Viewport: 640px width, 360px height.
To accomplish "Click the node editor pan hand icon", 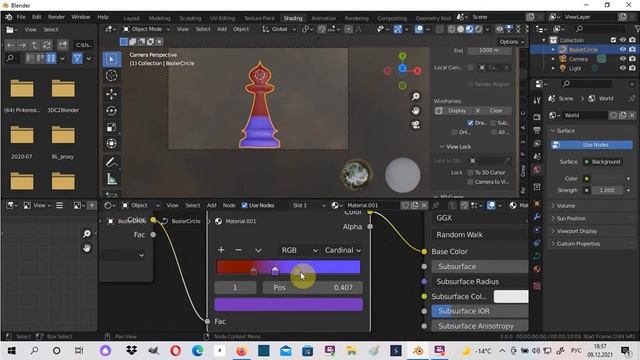I will click(87, 248).
